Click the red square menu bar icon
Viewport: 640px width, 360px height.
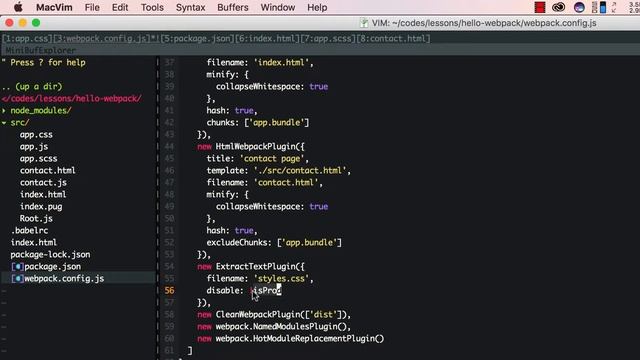[x=540, y=7]
